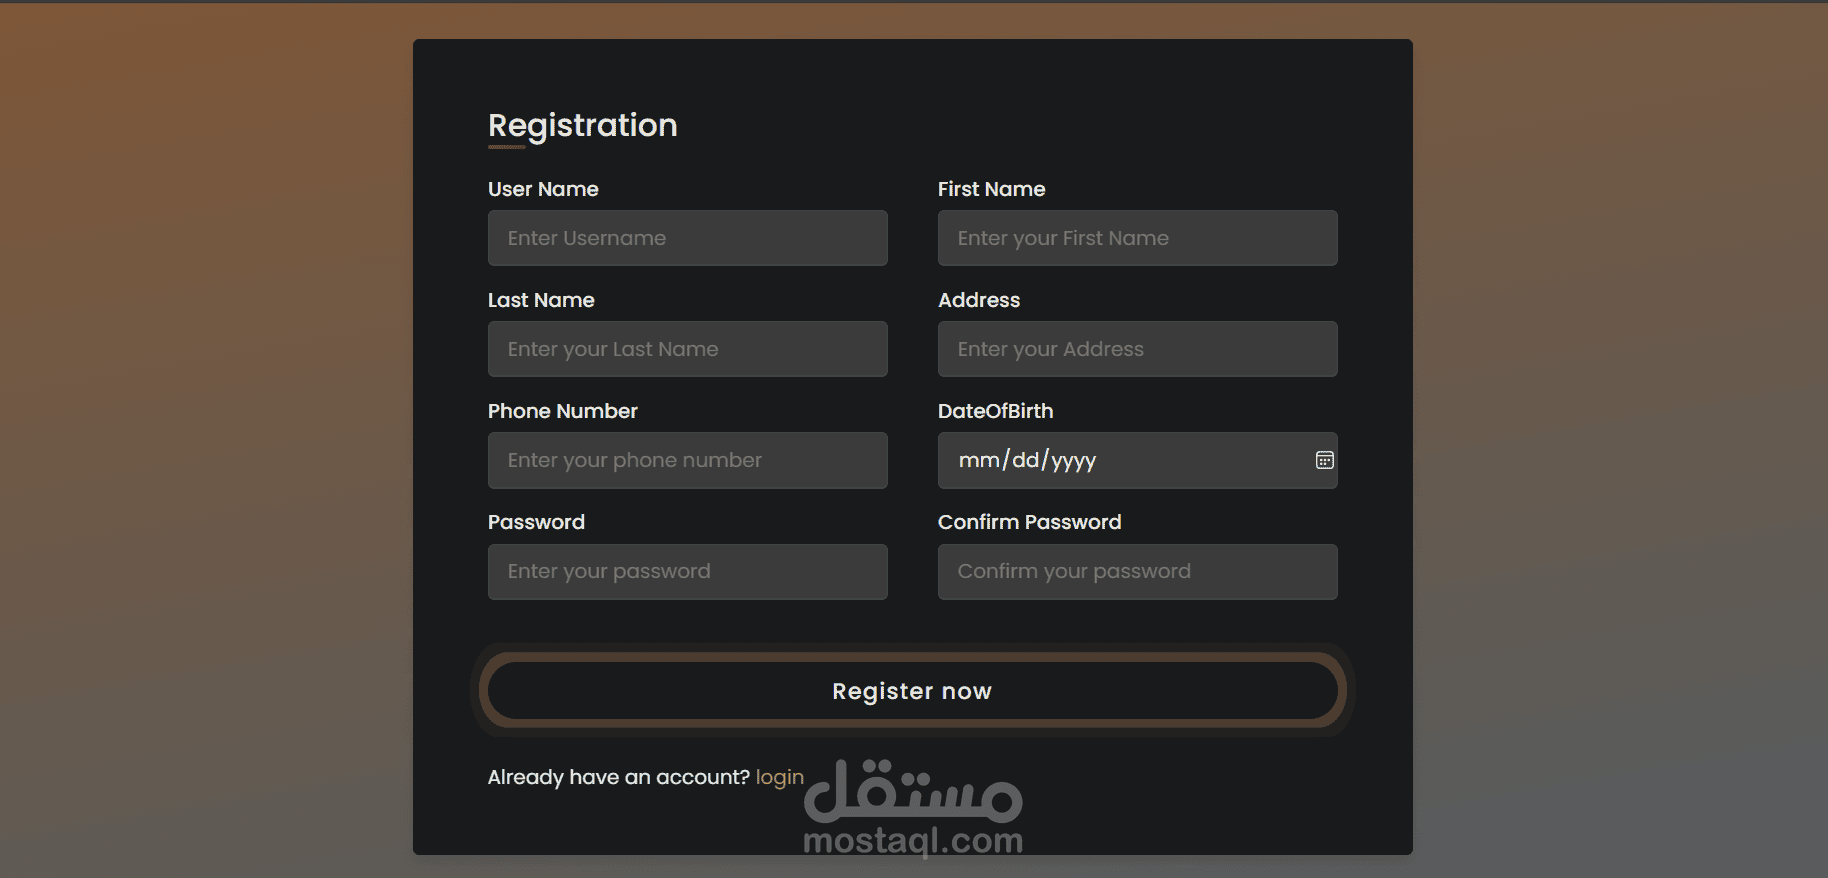Focus the Enter your password field
The width and height of the screenshot is (1828, 878).
(688, 572)
